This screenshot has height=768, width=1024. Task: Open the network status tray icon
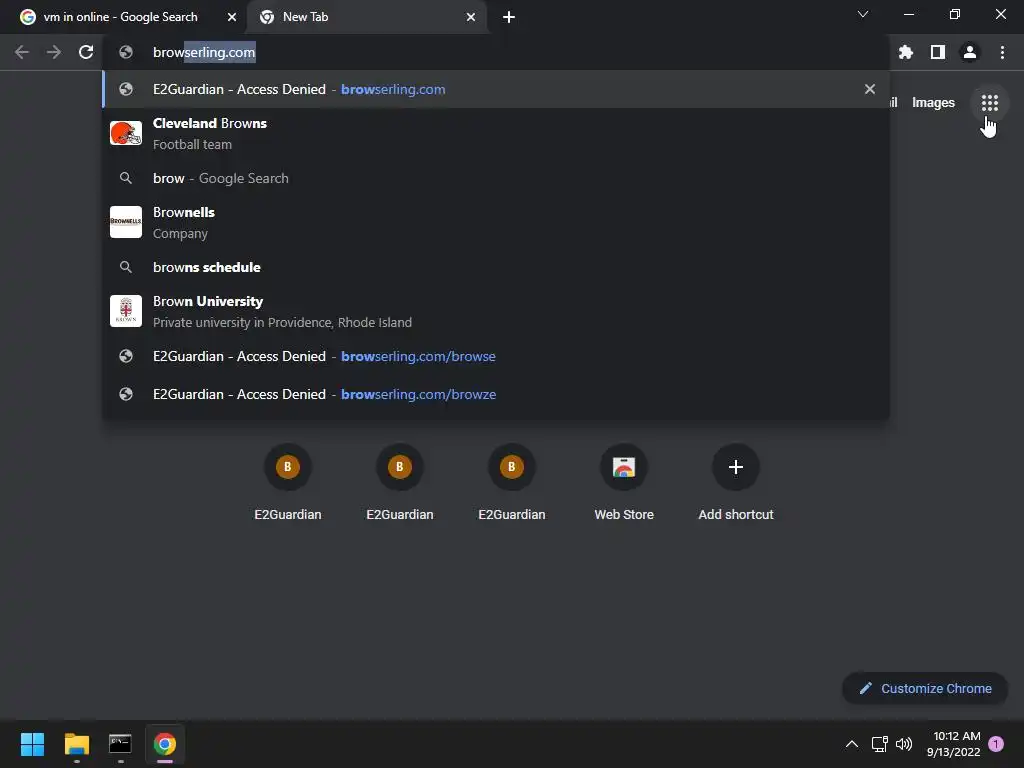coord(879,744)
